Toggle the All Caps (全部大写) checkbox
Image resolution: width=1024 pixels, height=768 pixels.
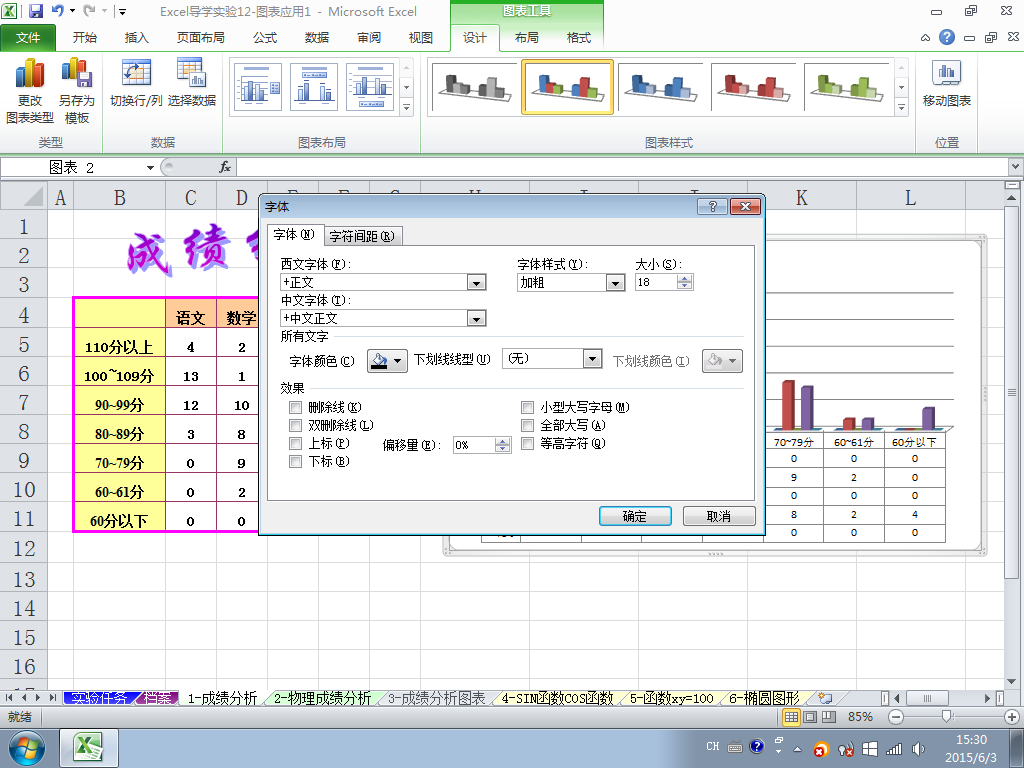pyautogui.click(x=528, y=425)
